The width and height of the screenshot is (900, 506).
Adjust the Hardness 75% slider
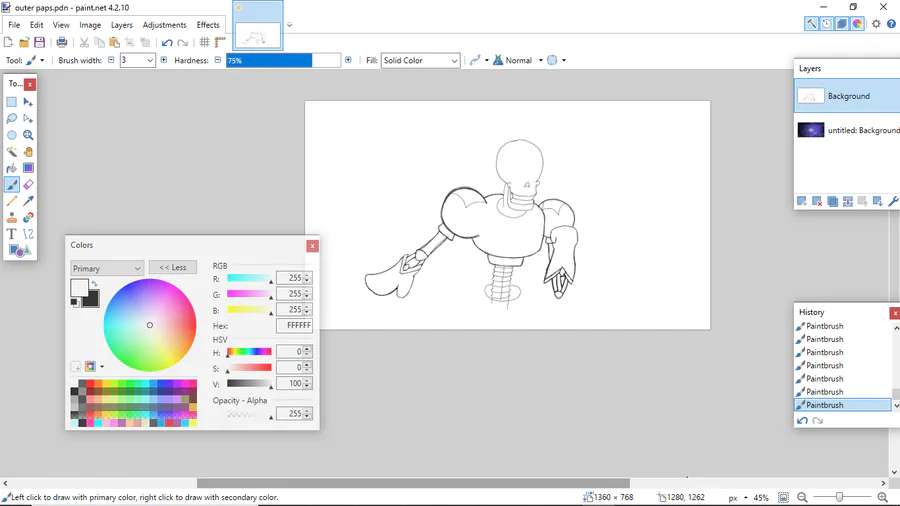click(x=284, y=60)
